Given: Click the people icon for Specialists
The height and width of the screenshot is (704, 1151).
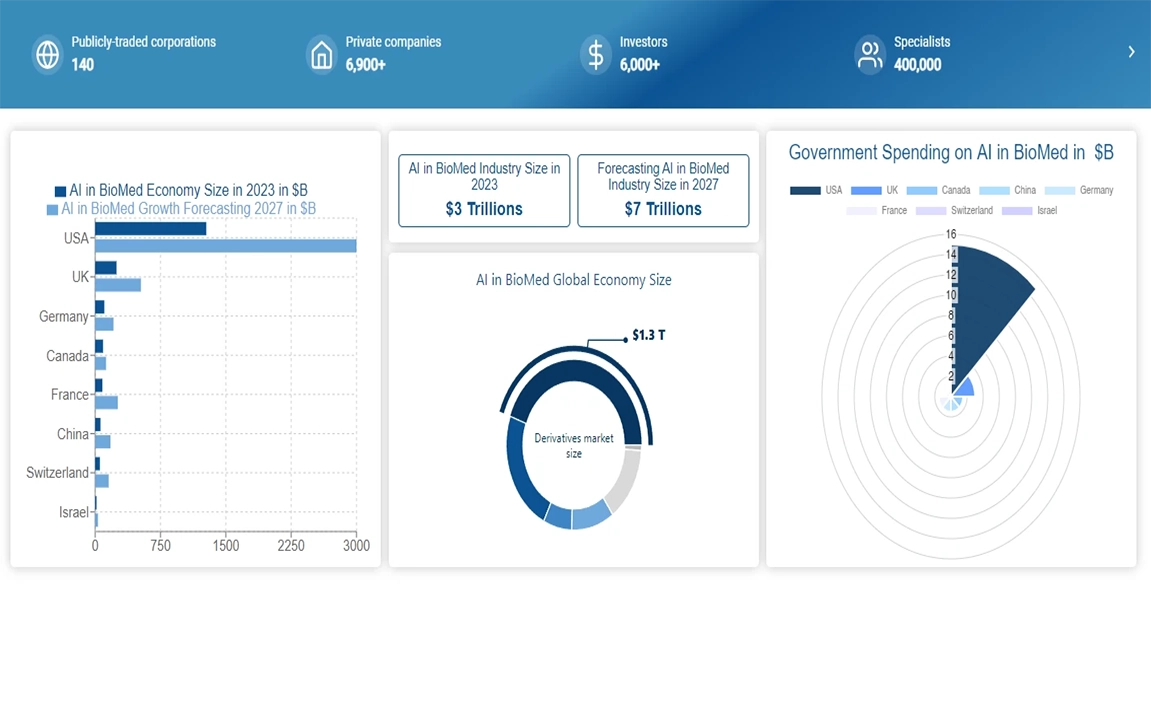Looking at the screenshot, I should tap(870, 54).
